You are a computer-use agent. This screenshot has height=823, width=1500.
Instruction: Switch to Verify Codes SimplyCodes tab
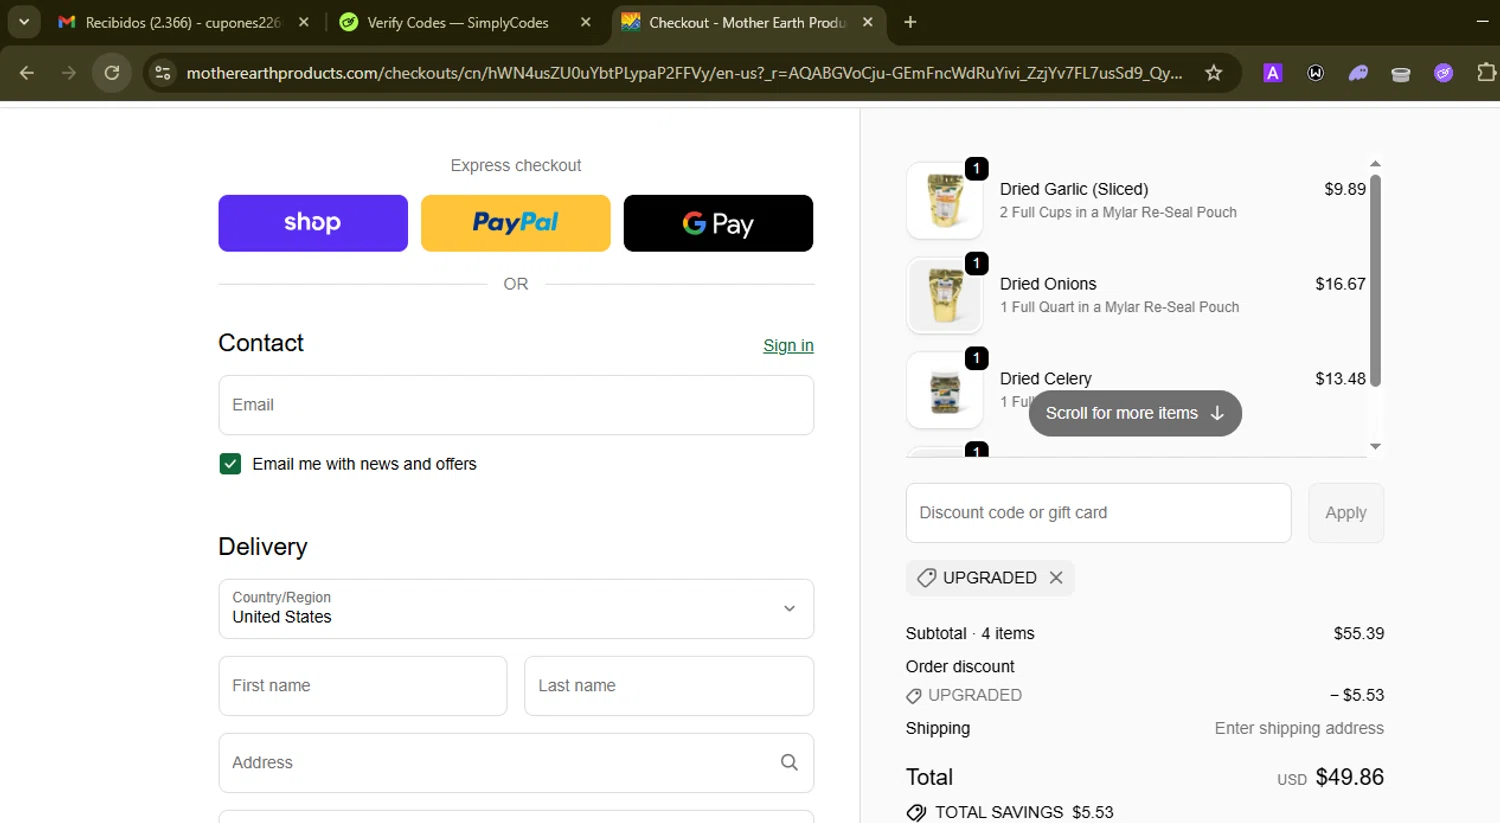pyautogui.click(x=457, y=22)
